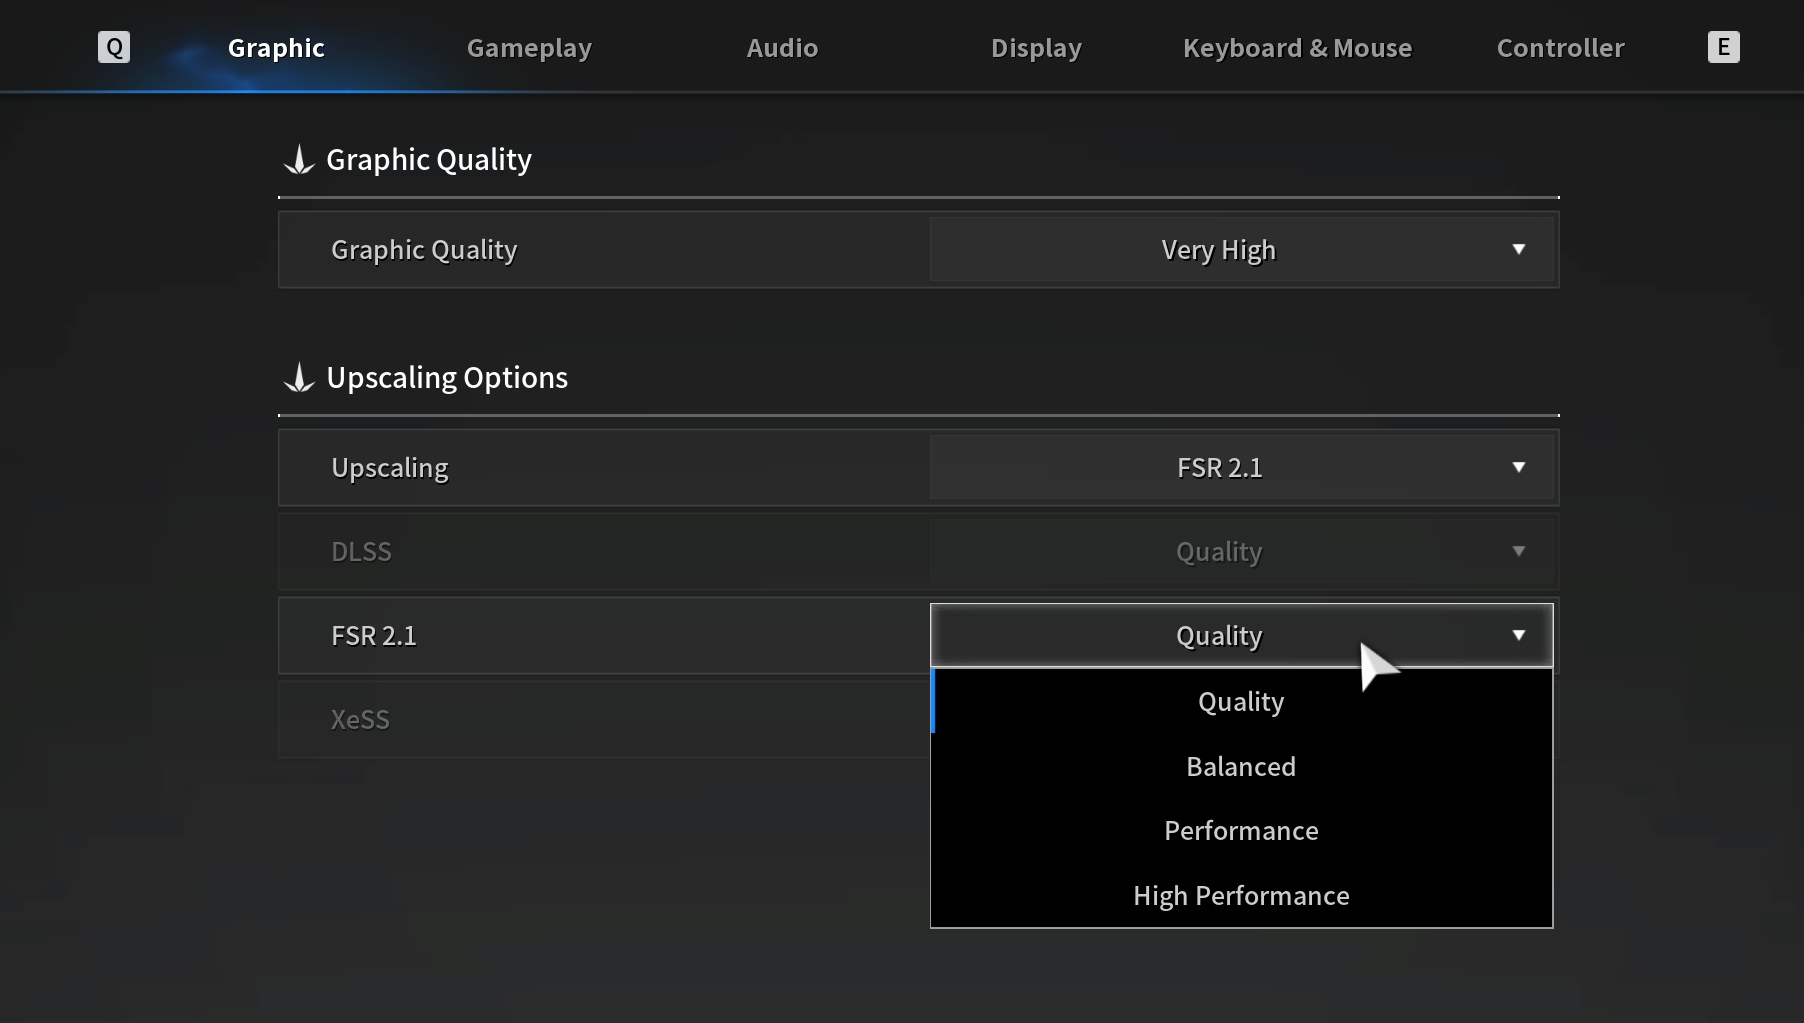Image resolution: width=1804 pixels, height=1023 pixels.
Task: Pick High Performance FSR option
Action: coord(1241,896)
